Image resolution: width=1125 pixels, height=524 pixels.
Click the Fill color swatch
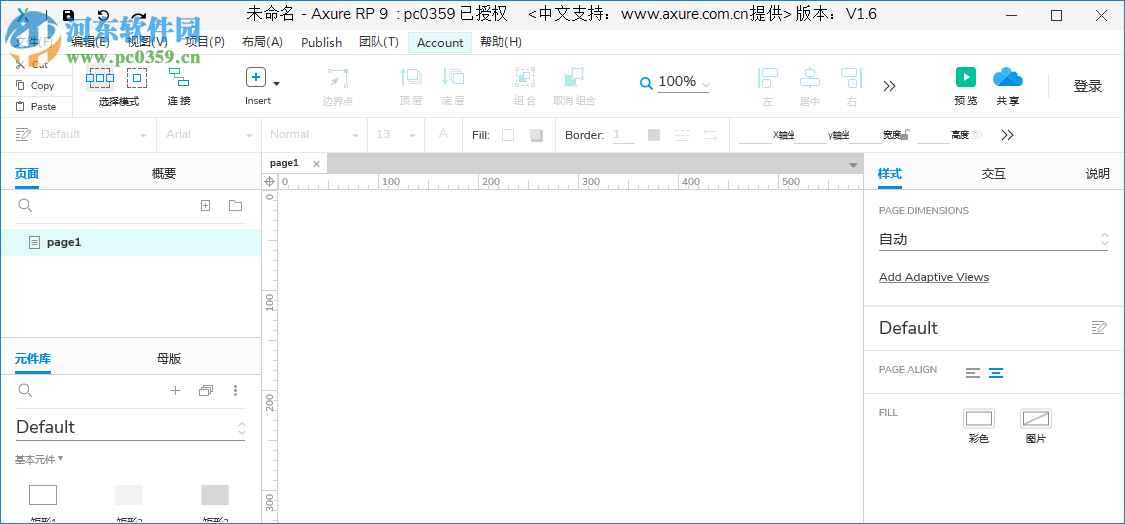(508, 135)
